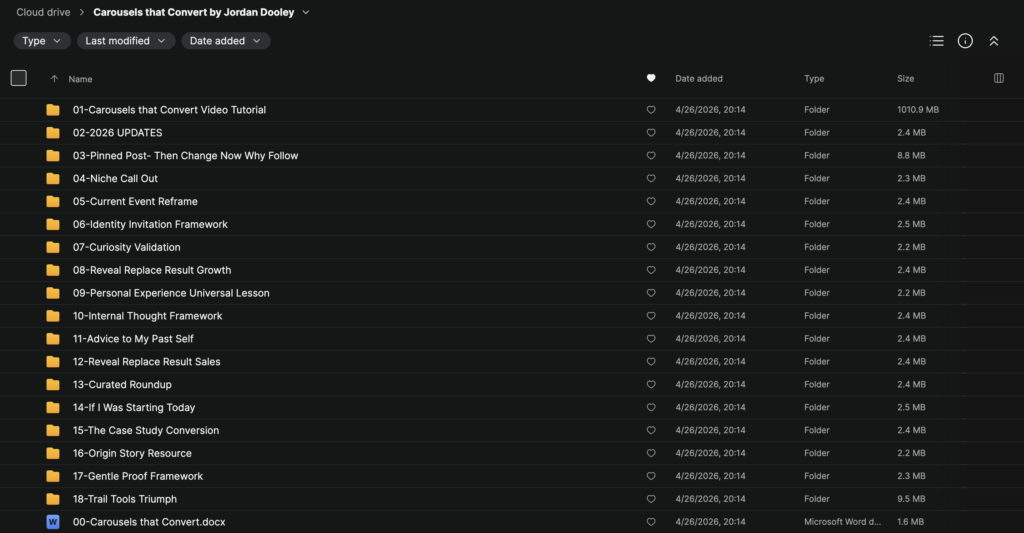The width and height of the screenshot is (1024, 533).
Task: Open 01-Carousels that Convert Video Tutorial folder
Action: point(169,110)
